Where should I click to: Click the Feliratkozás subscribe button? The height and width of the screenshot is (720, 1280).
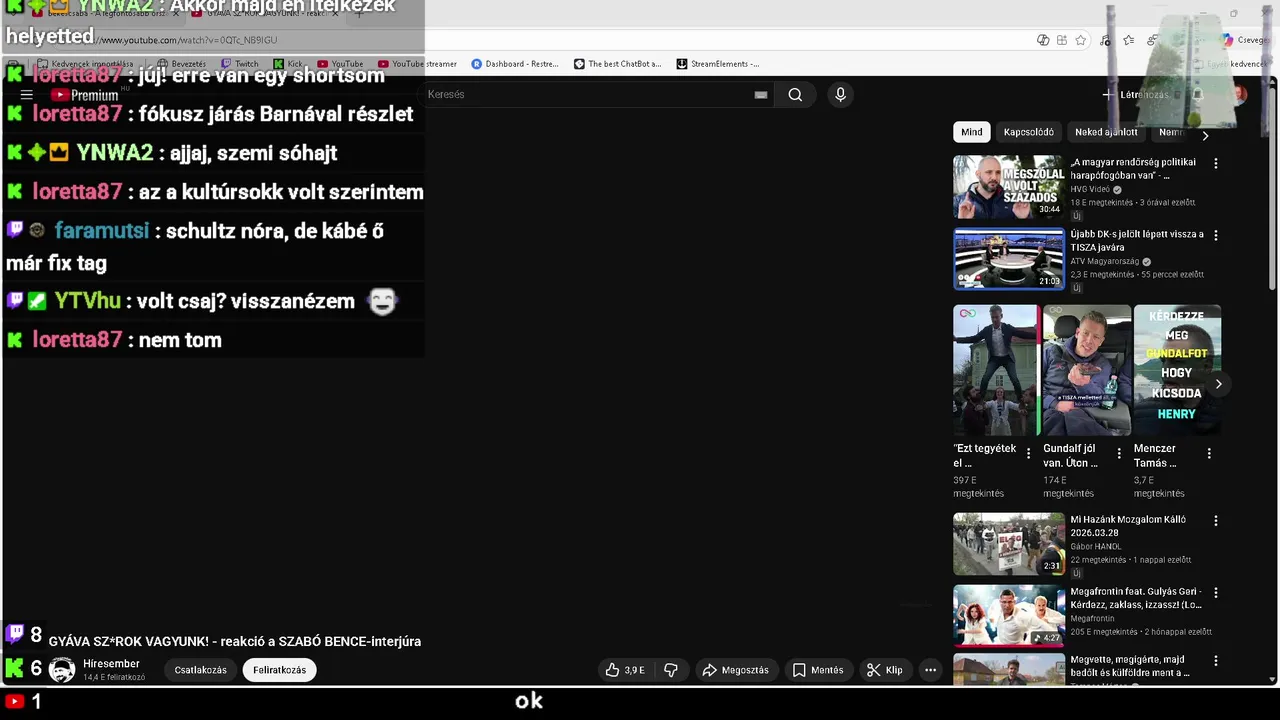point(280,670)
